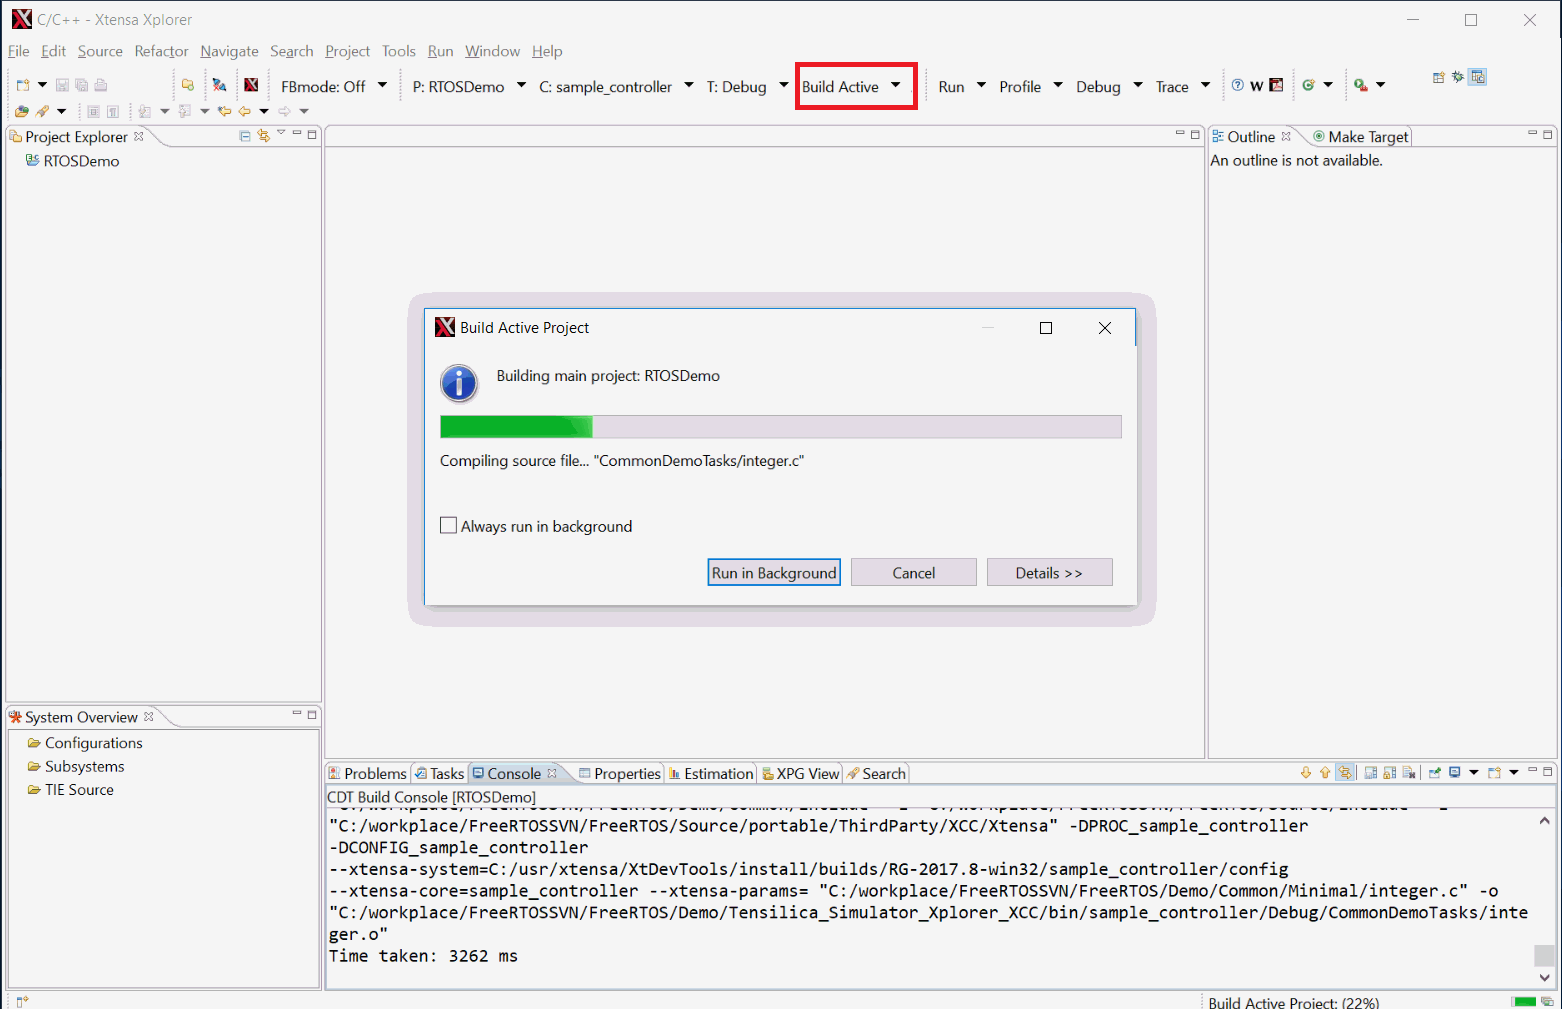Image resolution: width=1562 pixels, height=1009 pixels.
Task: Select Subsystems folder in System Overview
Action: [76, 766]
